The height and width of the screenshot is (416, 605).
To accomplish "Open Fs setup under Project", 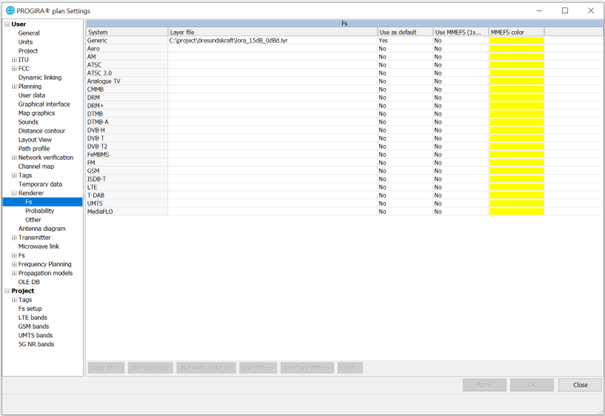I will click(30, 309).
